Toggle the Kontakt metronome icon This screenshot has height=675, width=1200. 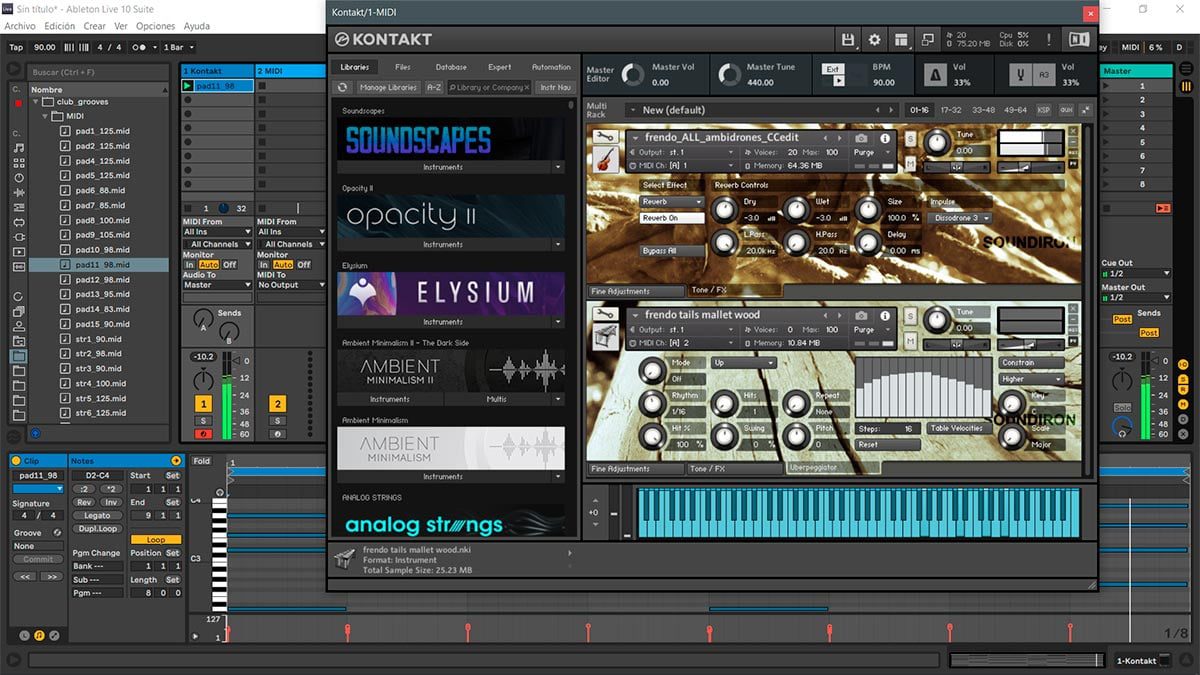tap(936, 75)
